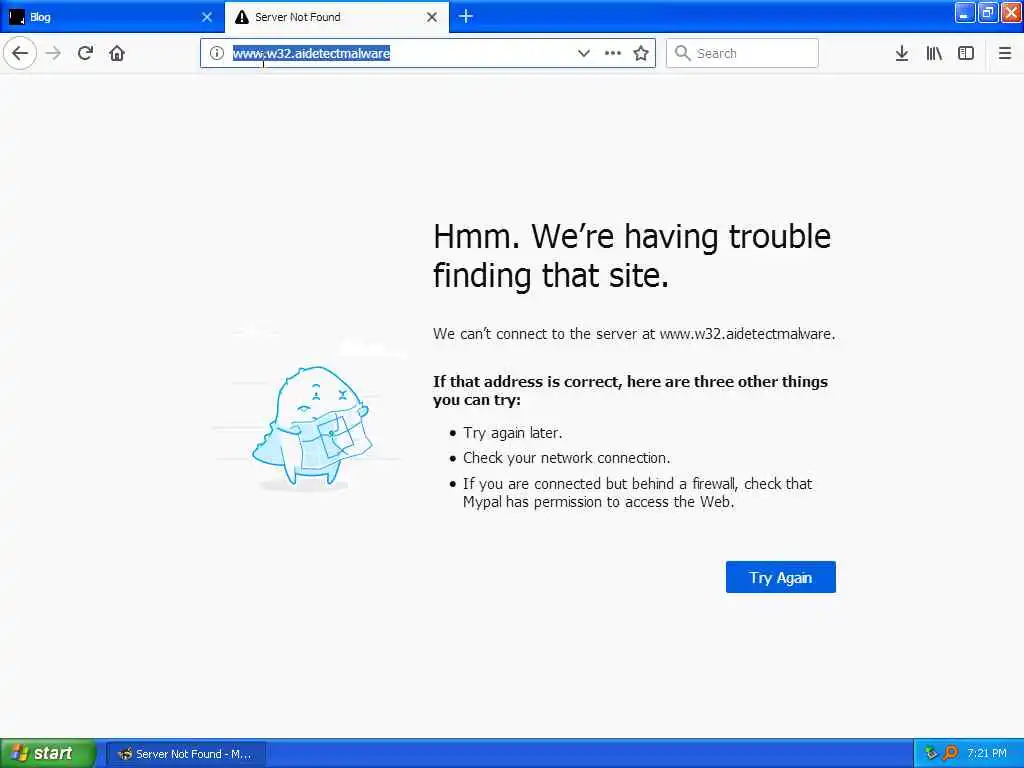Viewport: 1024px width, 768px height.
Task: Select Server Not Found taskbar item
Action: pyautogui.click(x=185, y=754)
